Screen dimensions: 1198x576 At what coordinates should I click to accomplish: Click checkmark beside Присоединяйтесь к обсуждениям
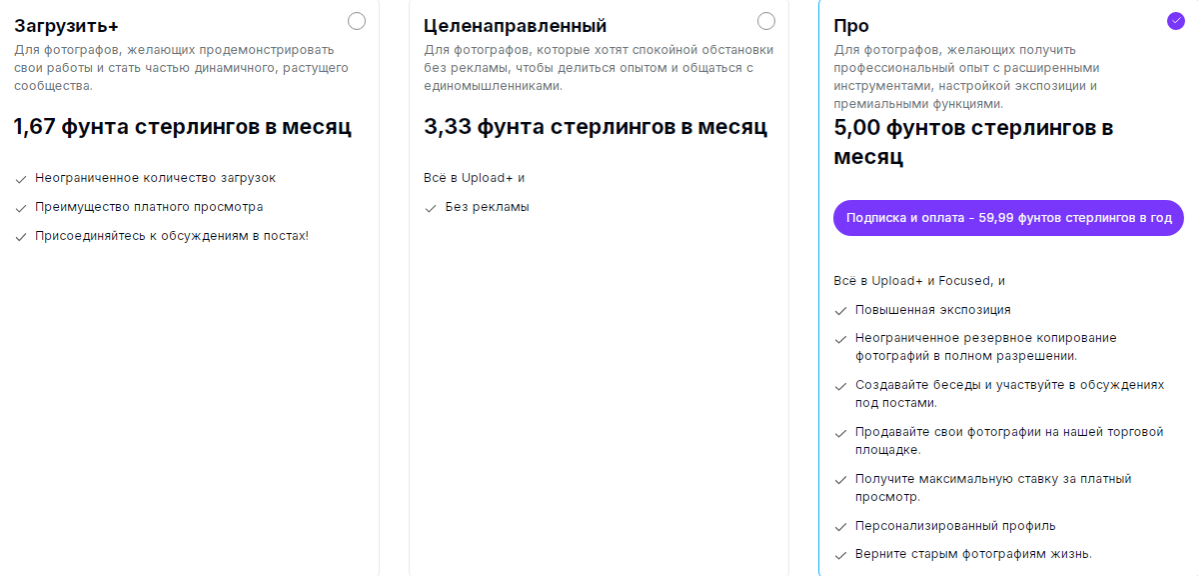pyautogui.click(x=21, y=237)
